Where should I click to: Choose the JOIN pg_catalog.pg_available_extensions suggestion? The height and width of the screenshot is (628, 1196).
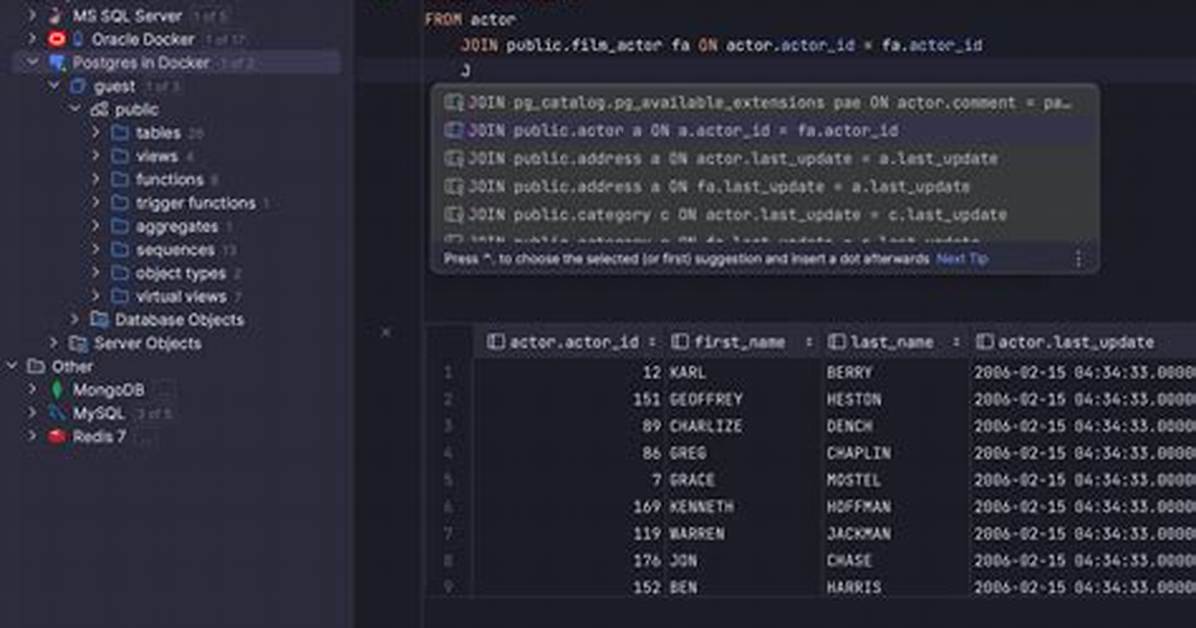[x=764, y=102]
